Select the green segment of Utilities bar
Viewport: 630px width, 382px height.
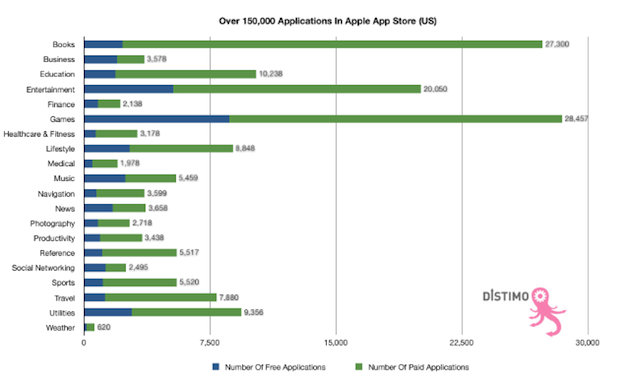click(x=186, y=313)
